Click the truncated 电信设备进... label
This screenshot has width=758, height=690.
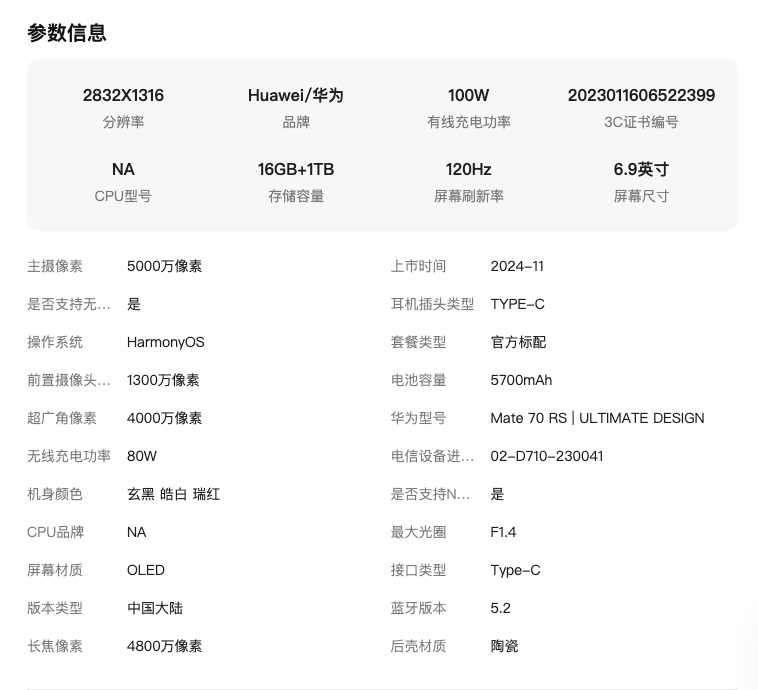click(432, 456)
